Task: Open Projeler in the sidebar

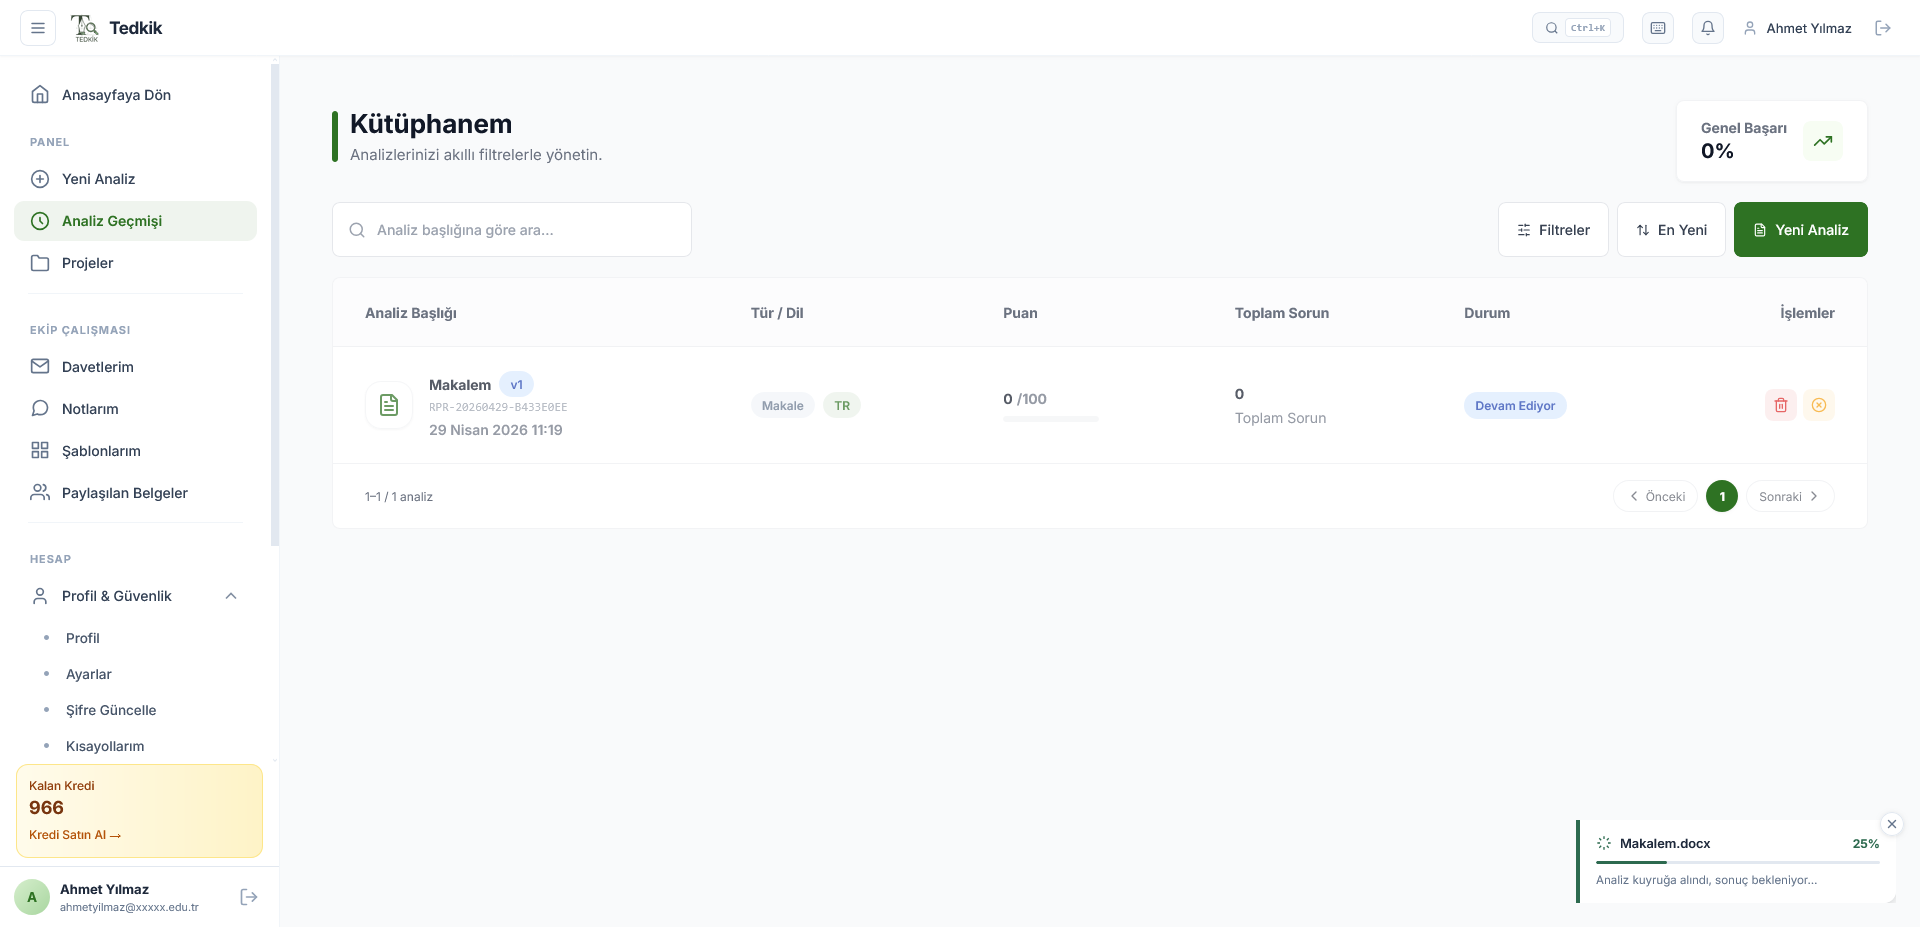Action: [135, 263]
